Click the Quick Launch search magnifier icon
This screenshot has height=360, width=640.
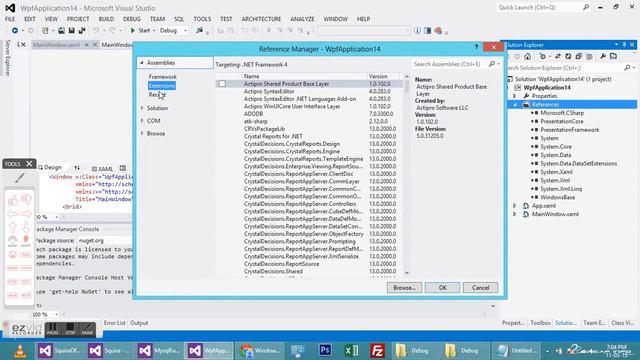(586, 7)
